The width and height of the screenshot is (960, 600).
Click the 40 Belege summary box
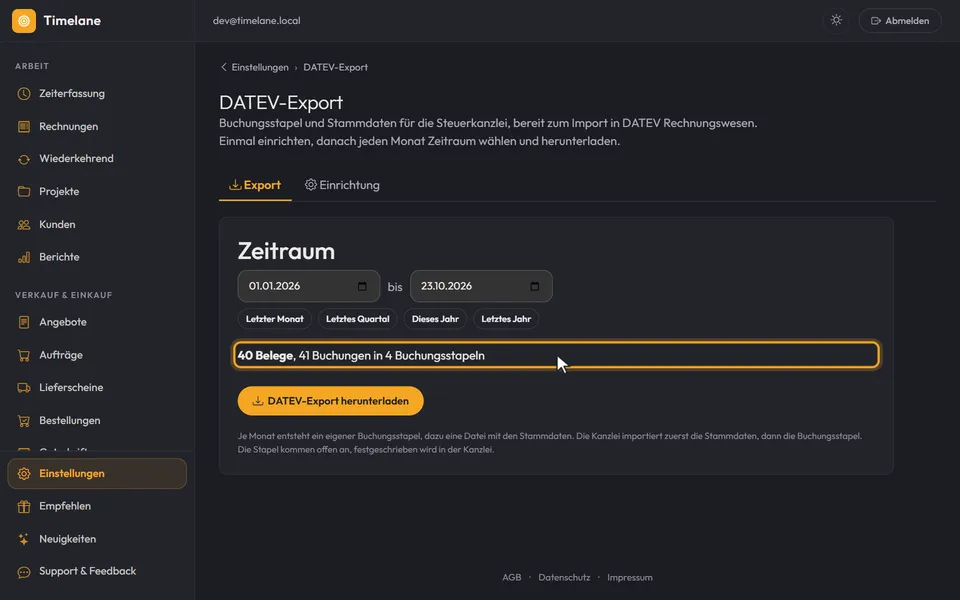pyautogui.click(x=556, y=355)
